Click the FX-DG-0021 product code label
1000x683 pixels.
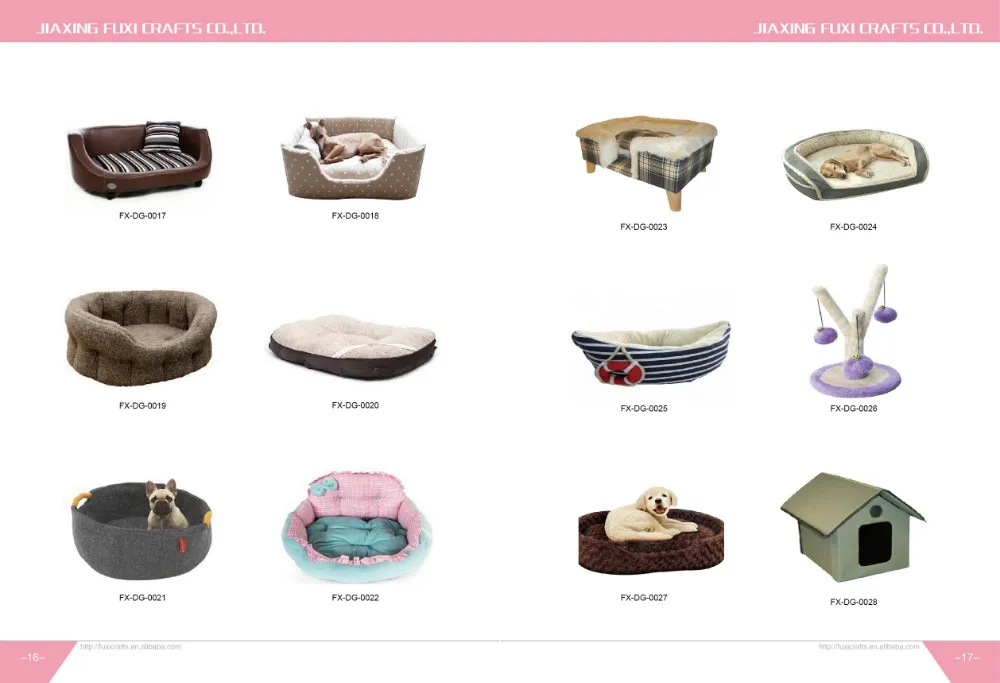(x=142, y=598)
